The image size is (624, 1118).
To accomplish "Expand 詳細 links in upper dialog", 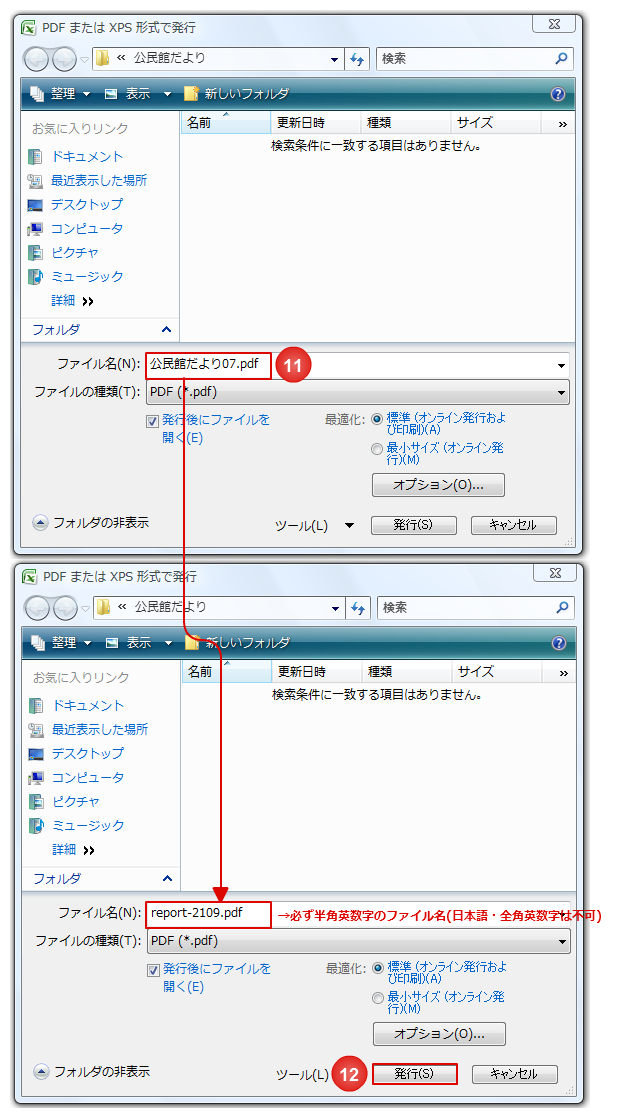I will pos(72,301).
